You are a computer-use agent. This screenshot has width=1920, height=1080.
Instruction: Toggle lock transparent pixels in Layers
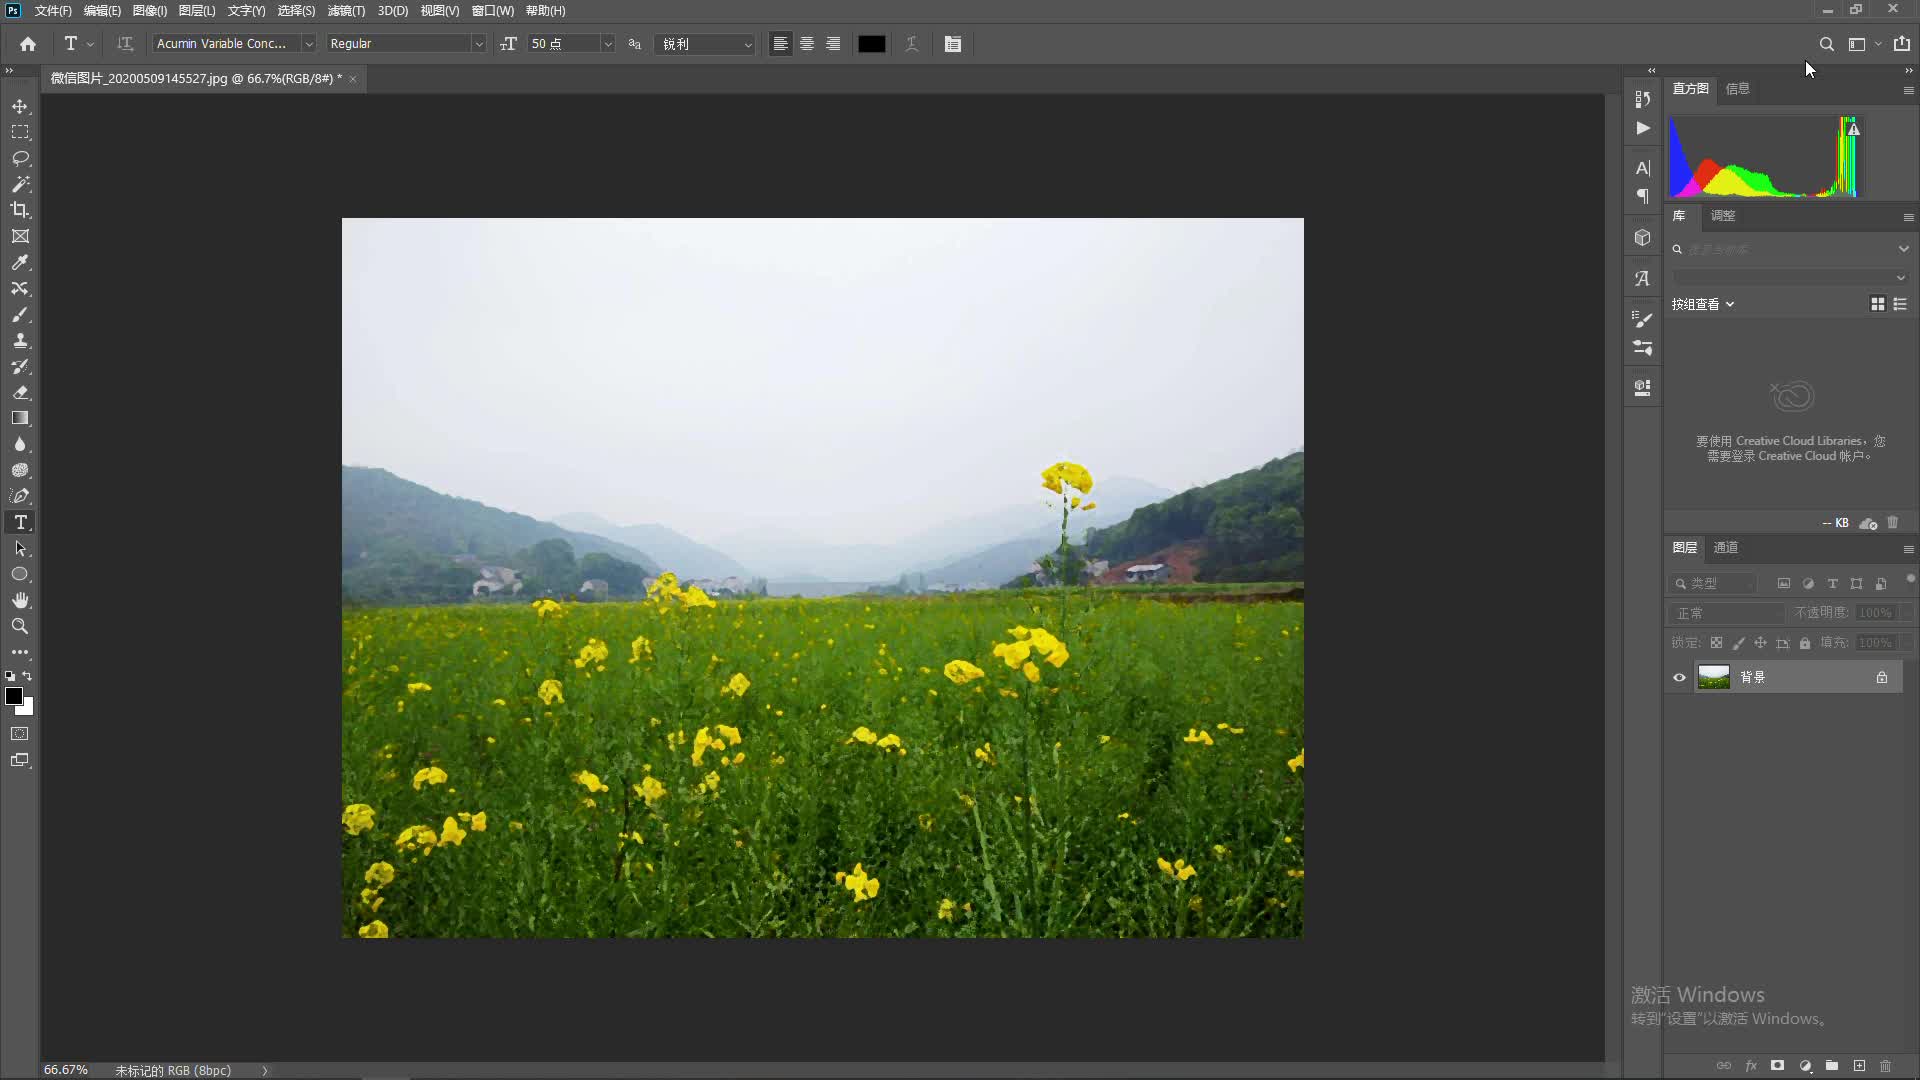[x=1716, y=643]
